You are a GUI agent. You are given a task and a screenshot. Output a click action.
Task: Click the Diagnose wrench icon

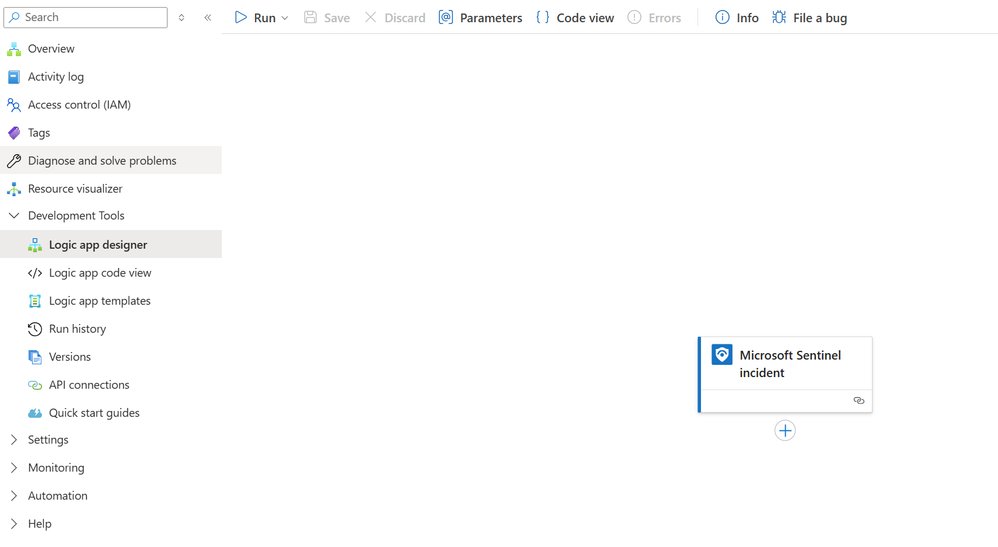click(14, 160)
